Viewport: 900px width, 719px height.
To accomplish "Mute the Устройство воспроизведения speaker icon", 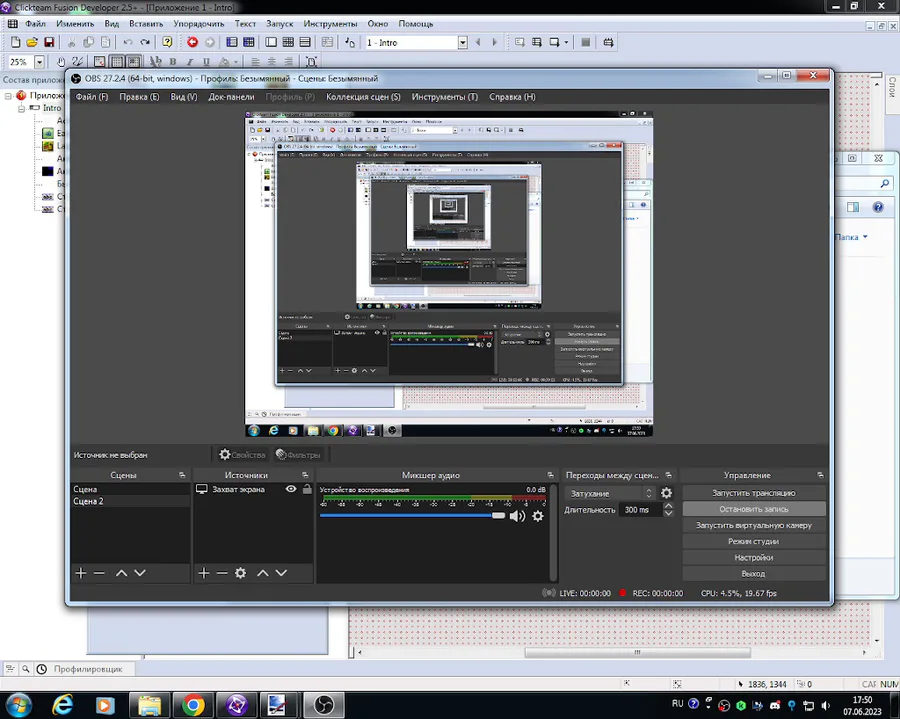I will pyautogui.click(x=517, y=516).
